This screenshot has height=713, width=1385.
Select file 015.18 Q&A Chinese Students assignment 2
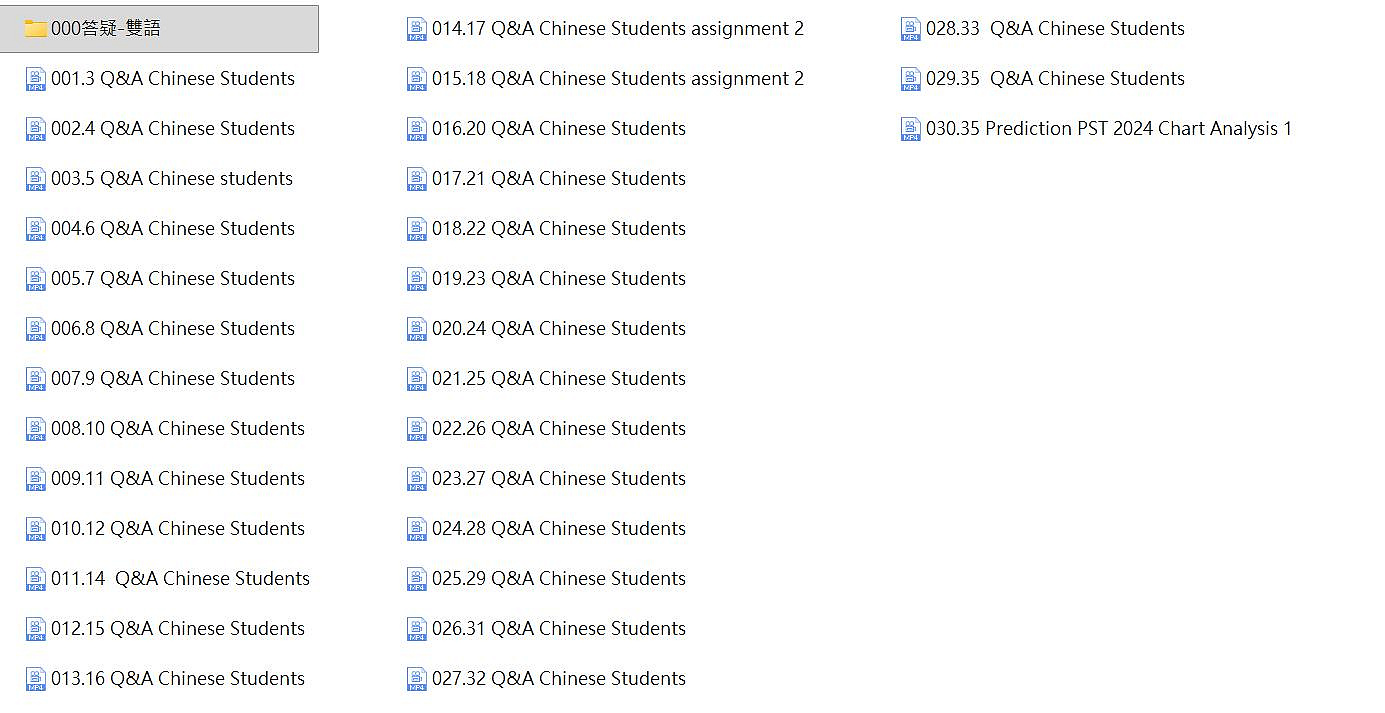[x=606, y=79]
